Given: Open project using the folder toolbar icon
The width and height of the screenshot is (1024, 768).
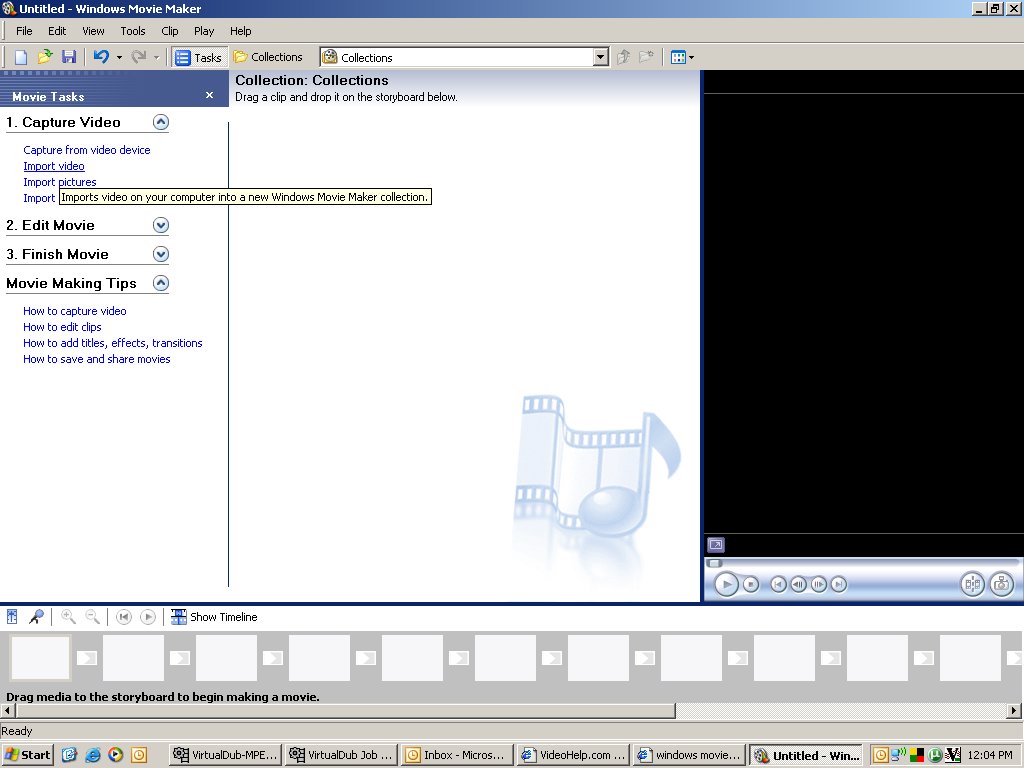Looking at the screenshot, I should pyautogui.click(x=44, y=57).
